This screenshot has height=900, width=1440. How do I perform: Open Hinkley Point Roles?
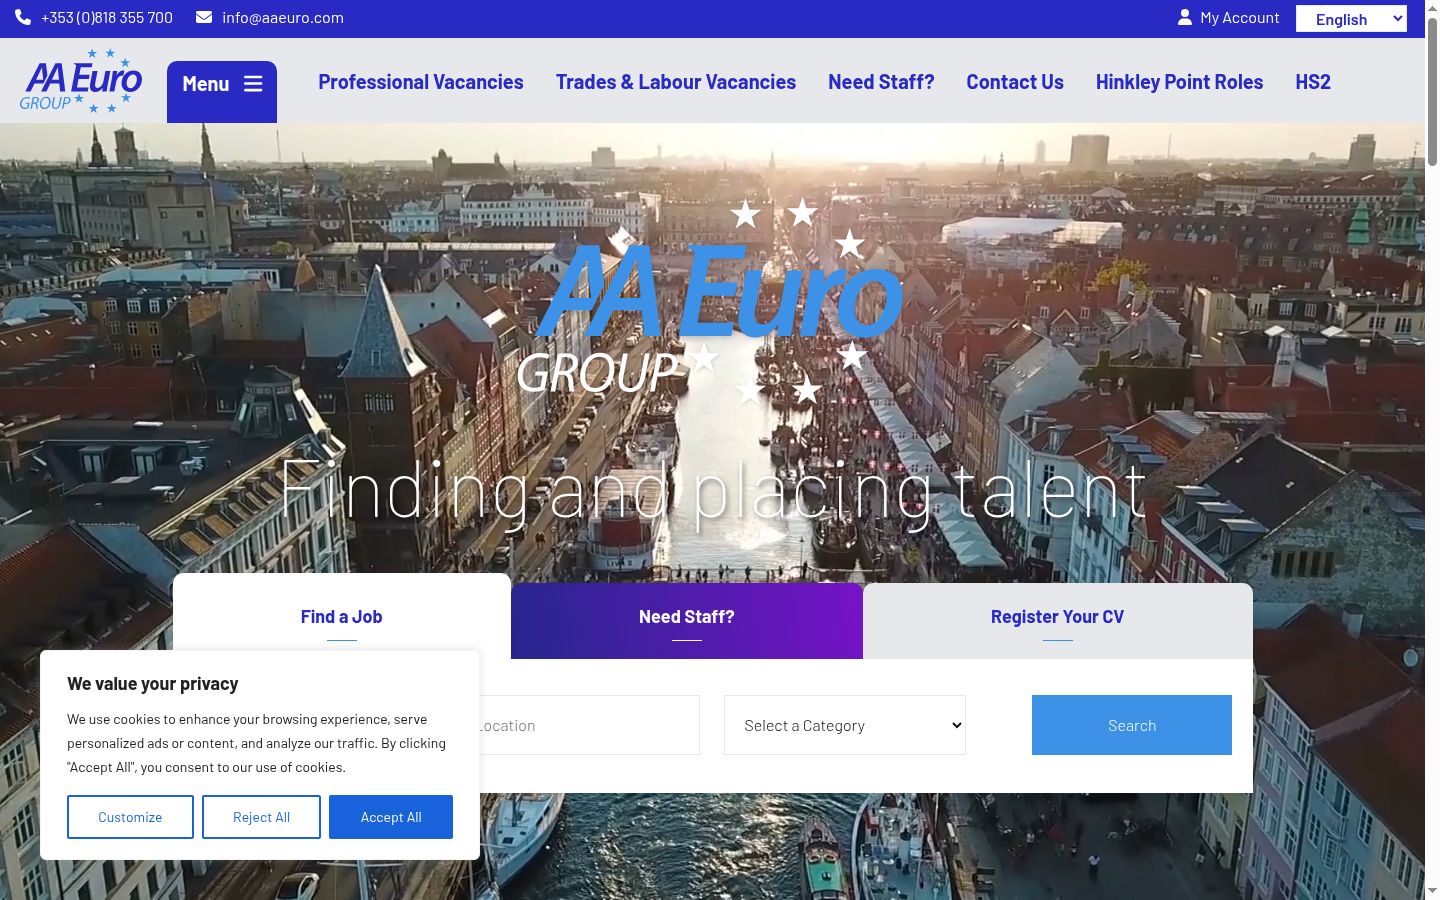point(1179,82)
